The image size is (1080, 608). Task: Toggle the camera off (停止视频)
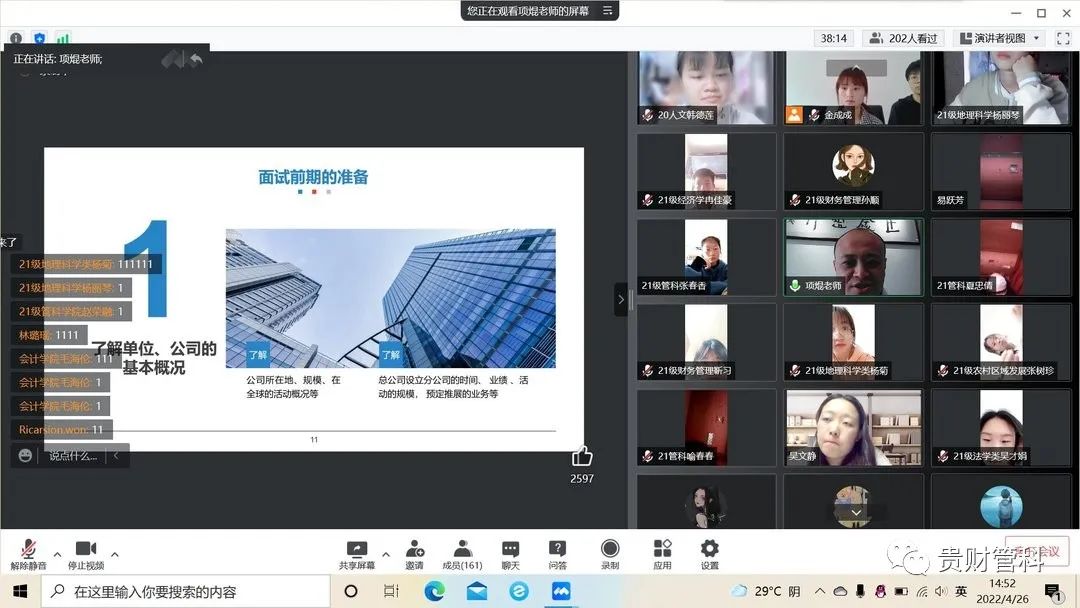86,549
